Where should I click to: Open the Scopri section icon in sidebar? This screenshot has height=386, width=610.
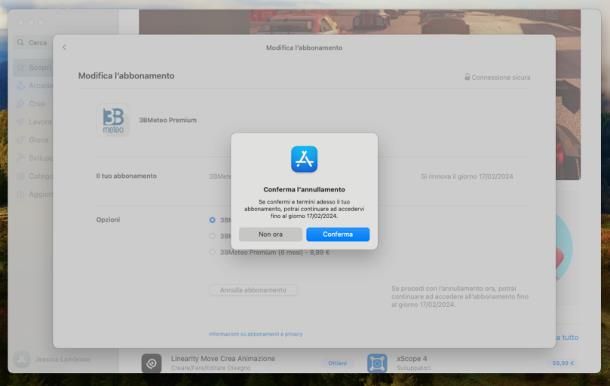[x=21, y=68]
